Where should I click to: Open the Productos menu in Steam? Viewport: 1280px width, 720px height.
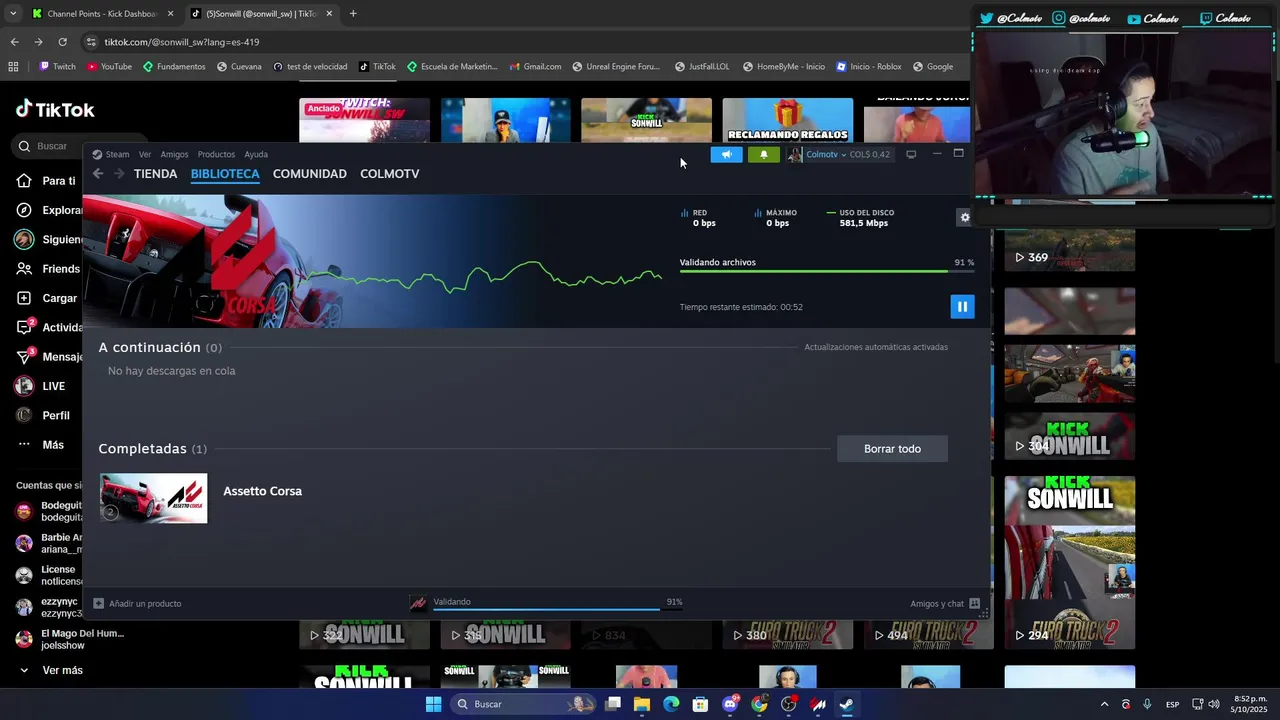pos(216,154)
